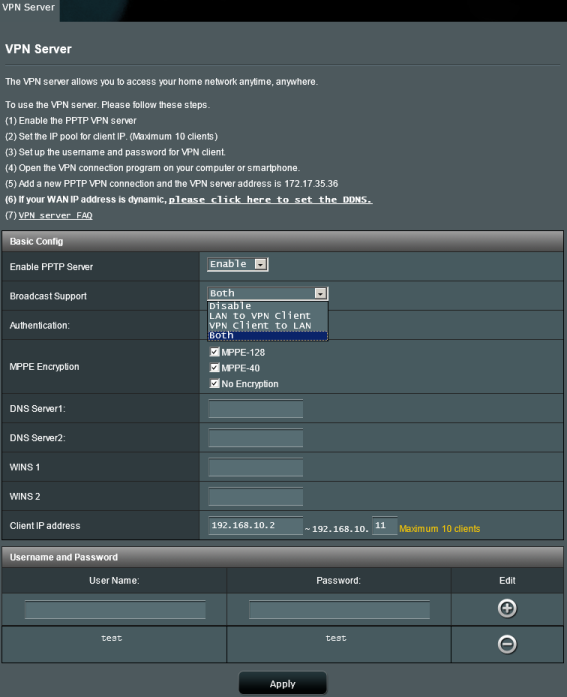Image resolution: width=567 pixels, height=697 pixels.
Task: Click the new User Name input field
Action: (115, 609)
